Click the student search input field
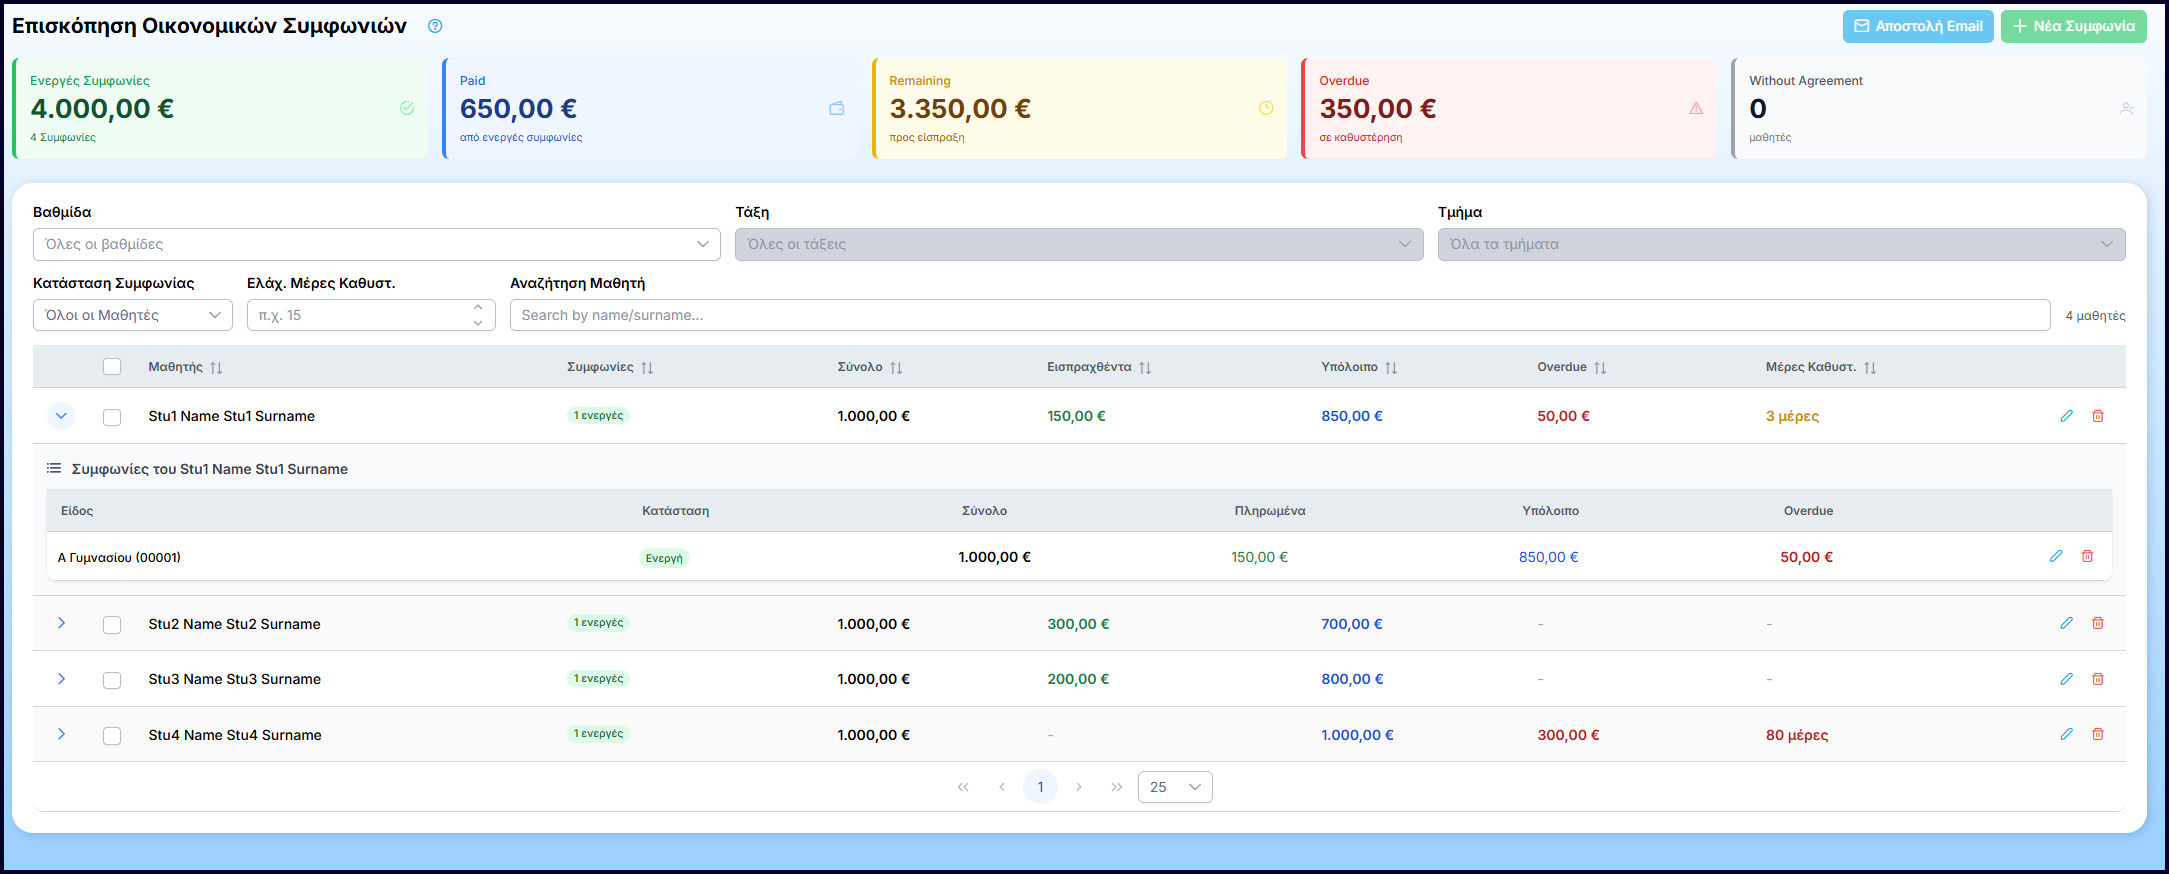 1279,315
